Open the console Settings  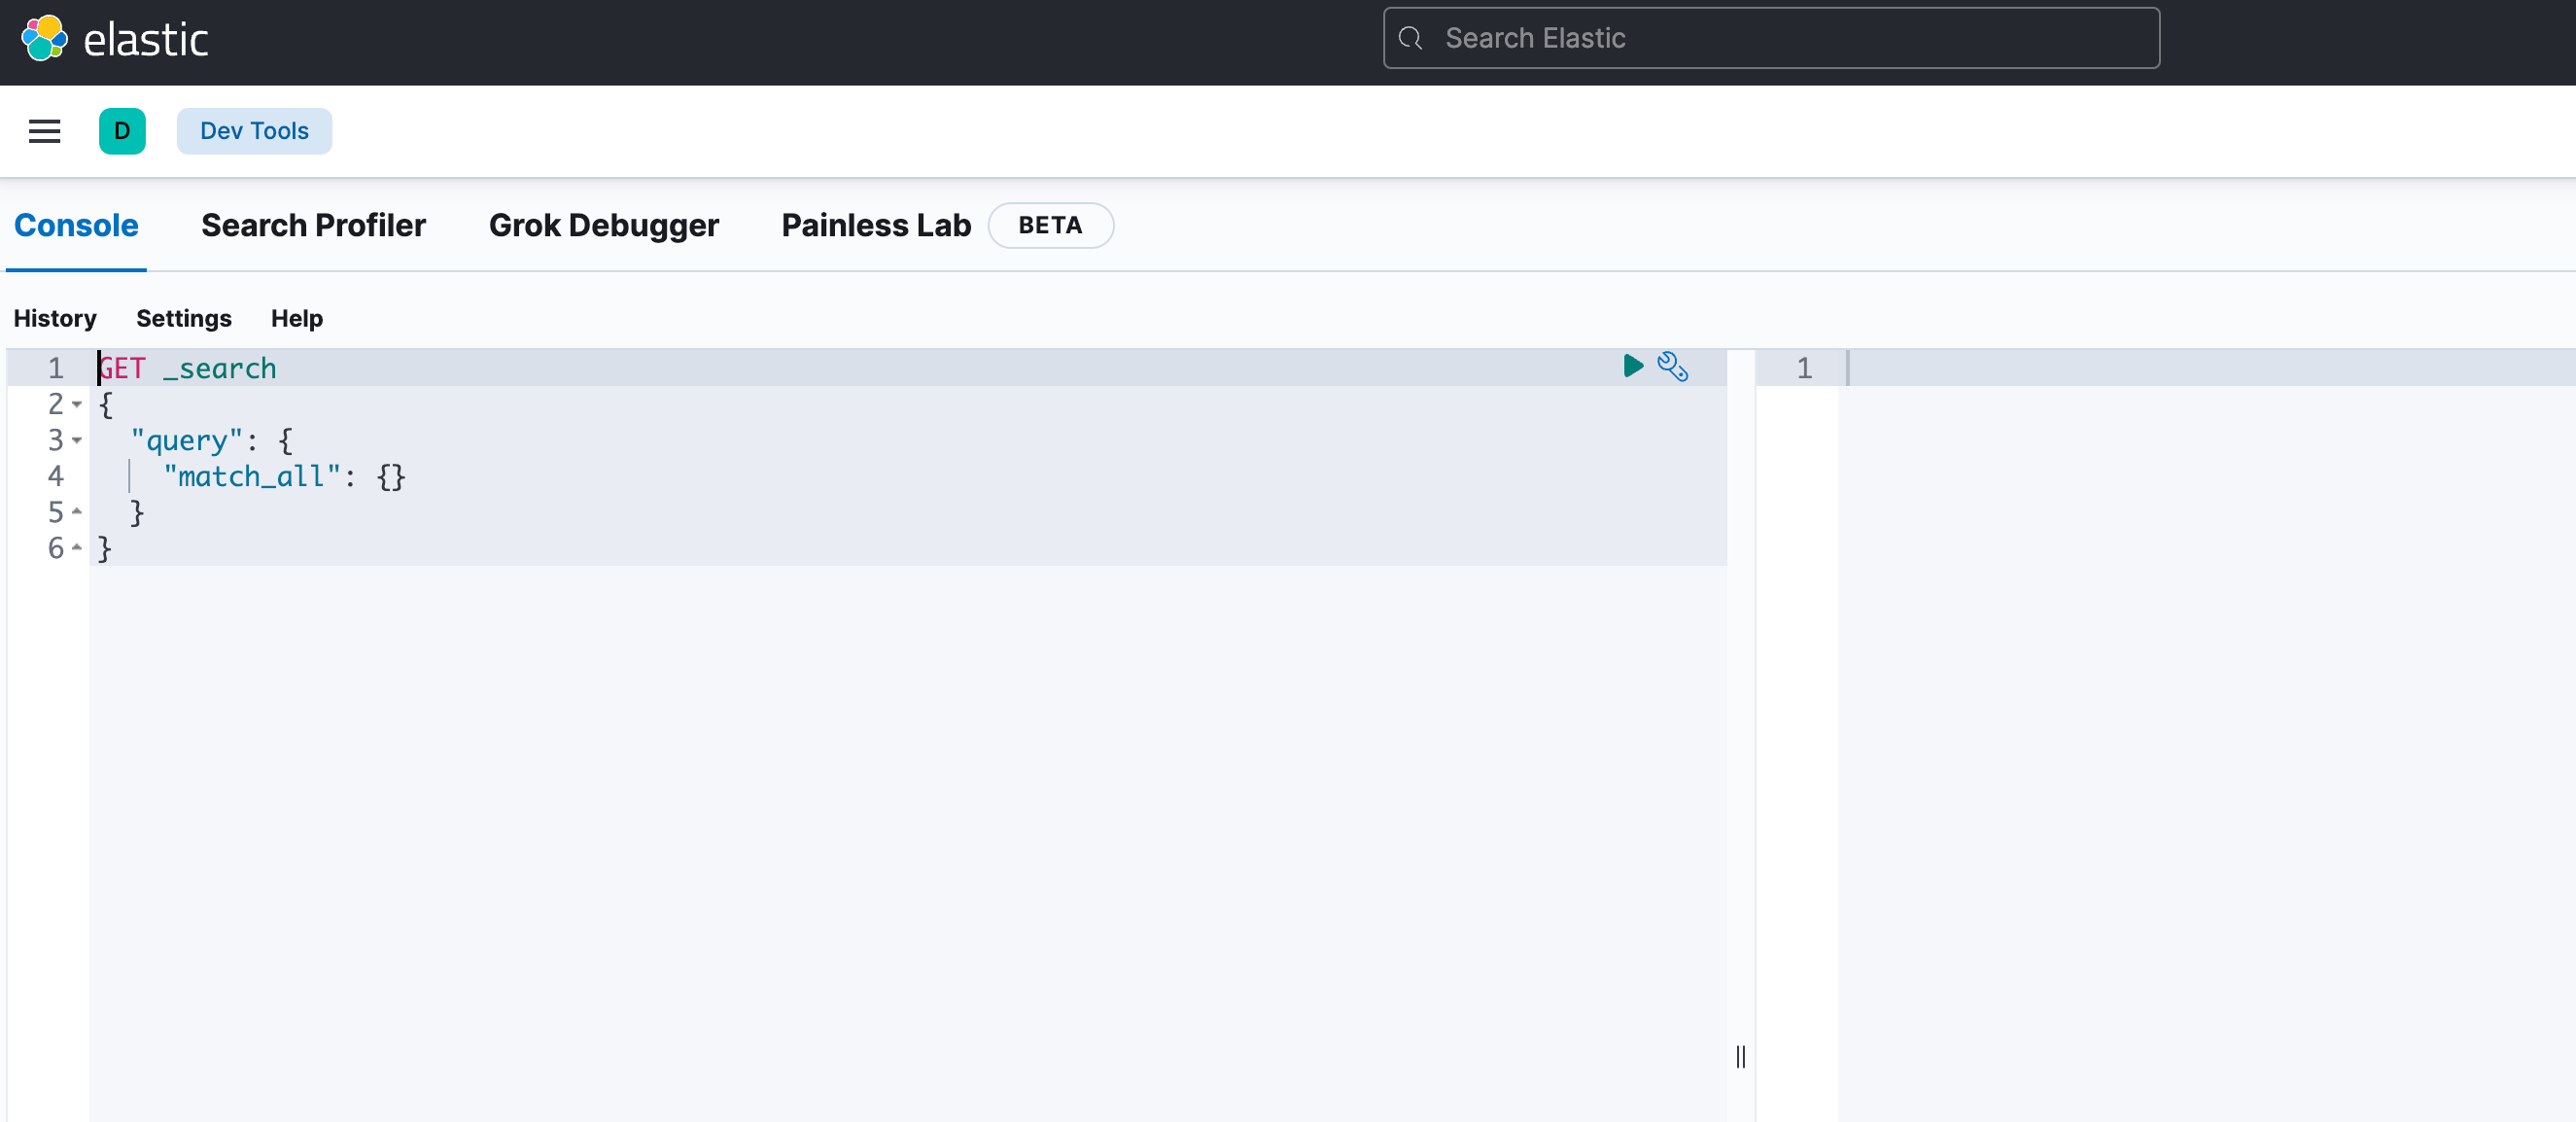[x=183, y=318]
